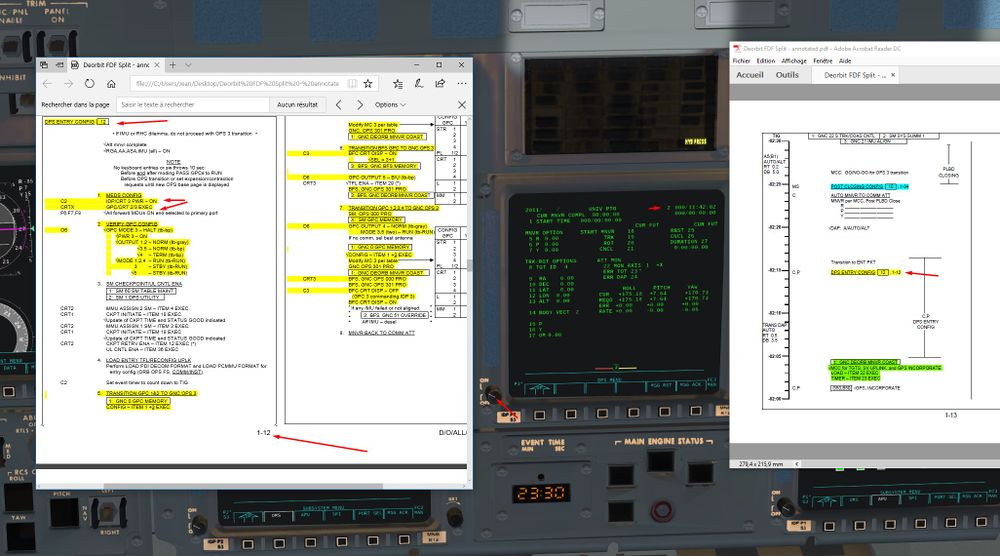This screenshot has height=556, width=1000.
Task: Share the page from Edge toolbar
Action: click(x=440, y=84)
